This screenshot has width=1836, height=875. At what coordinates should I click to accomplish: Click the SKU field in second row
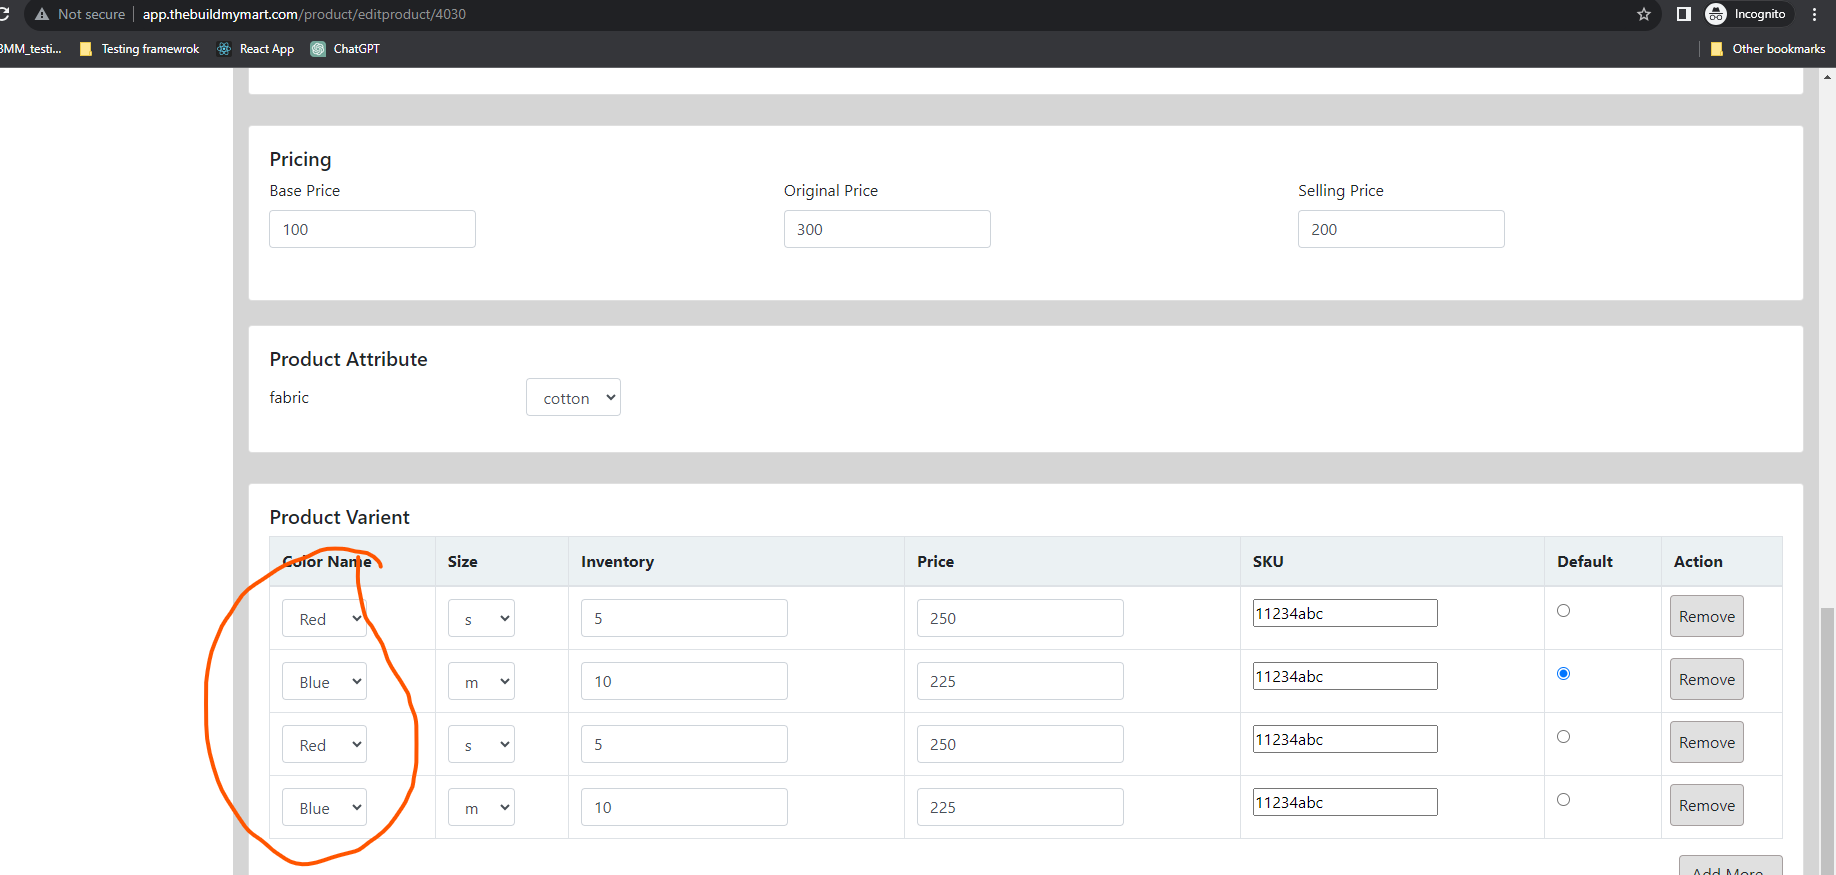(1345, 676)
